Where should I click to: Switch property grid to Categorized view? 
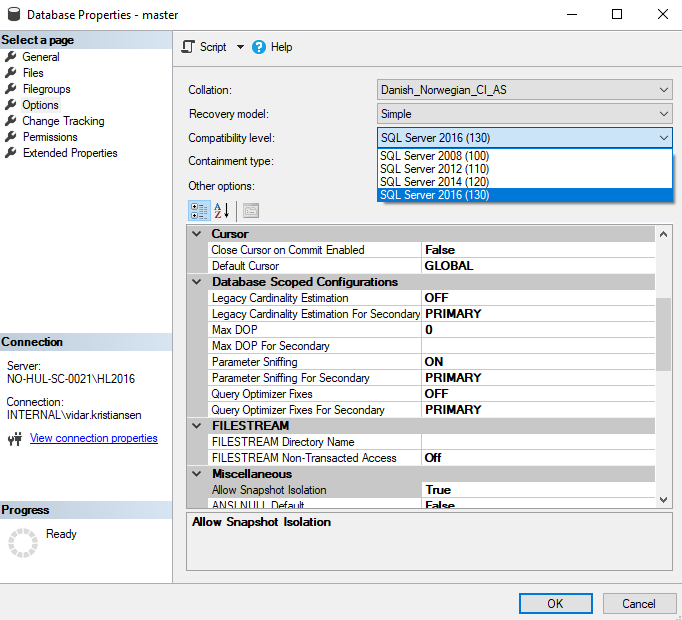pos(200,211)
